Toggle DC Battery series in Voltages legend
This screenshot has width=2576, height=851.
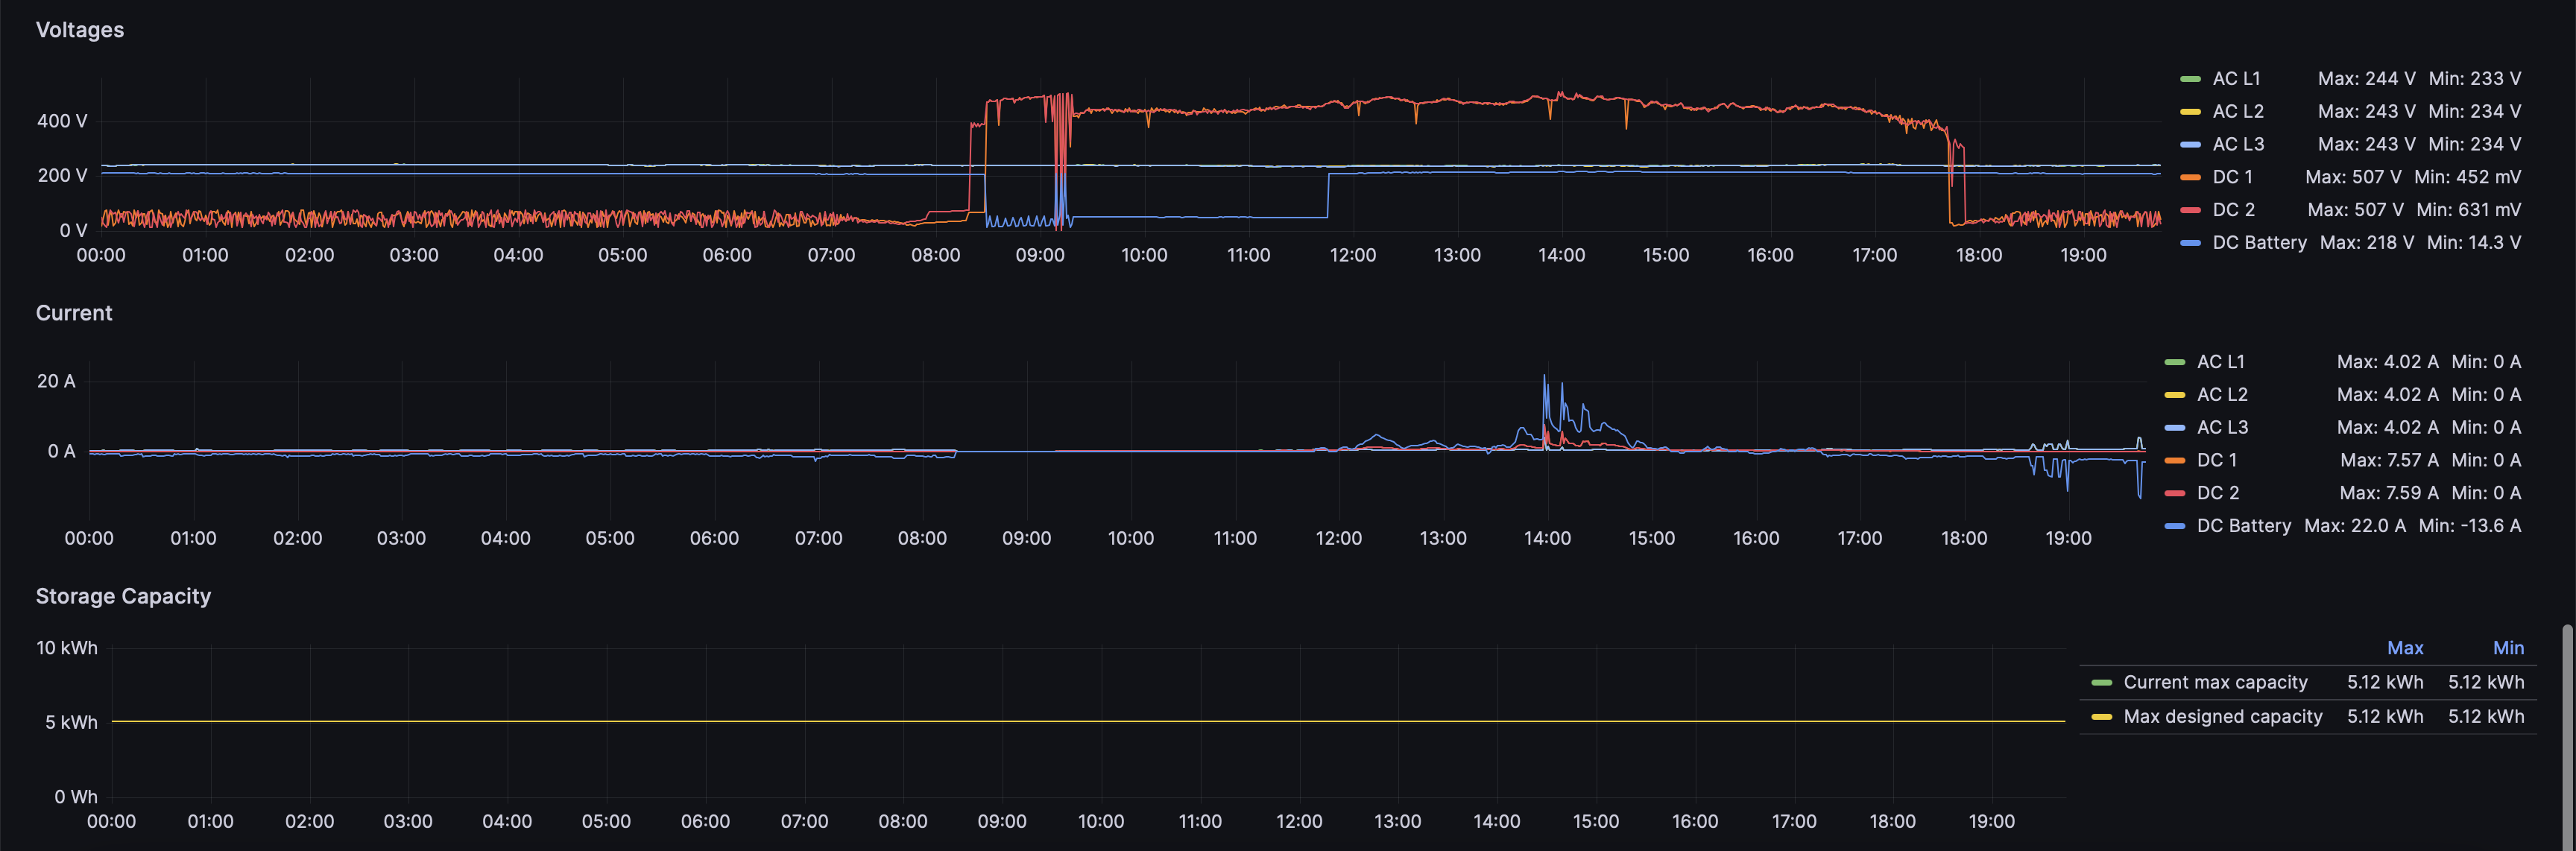point(2259,243)
